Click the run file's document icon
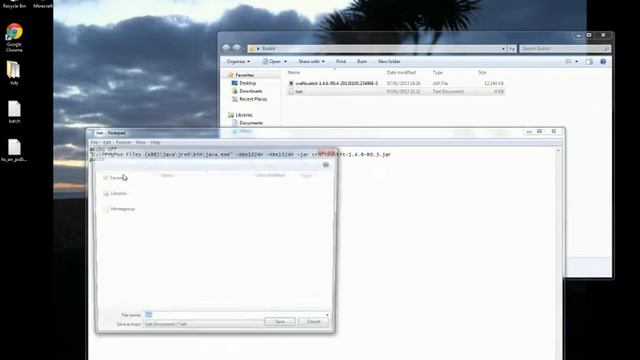 click(x=291, y=91)
